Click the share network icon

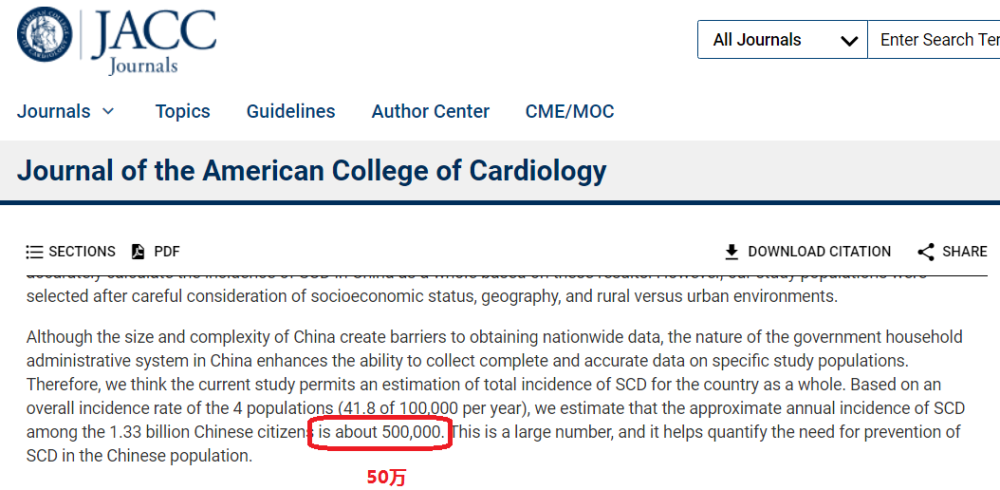926,252
